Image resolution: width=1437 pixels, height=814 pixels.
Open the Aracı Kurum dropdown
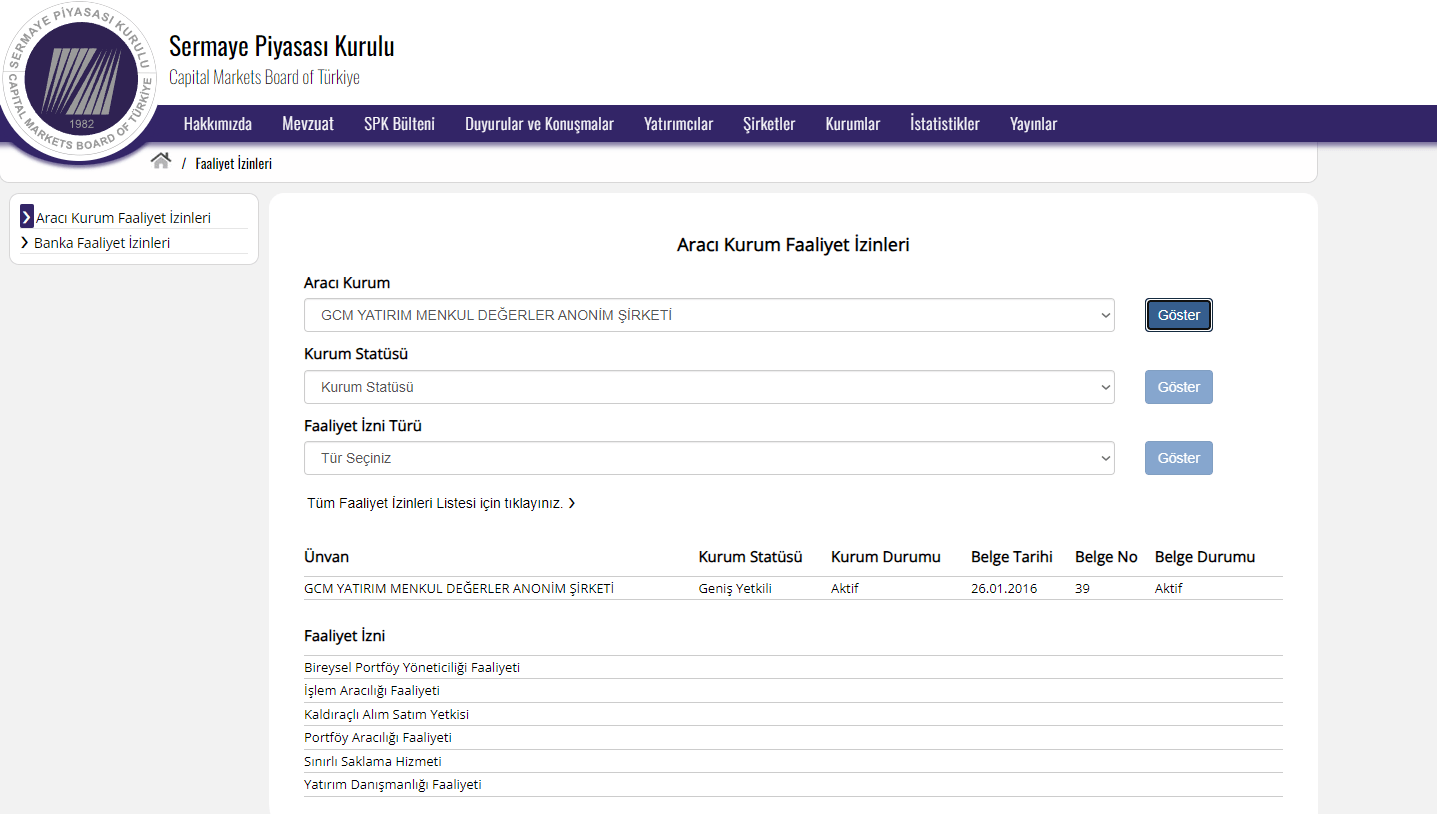coord(708,315)
